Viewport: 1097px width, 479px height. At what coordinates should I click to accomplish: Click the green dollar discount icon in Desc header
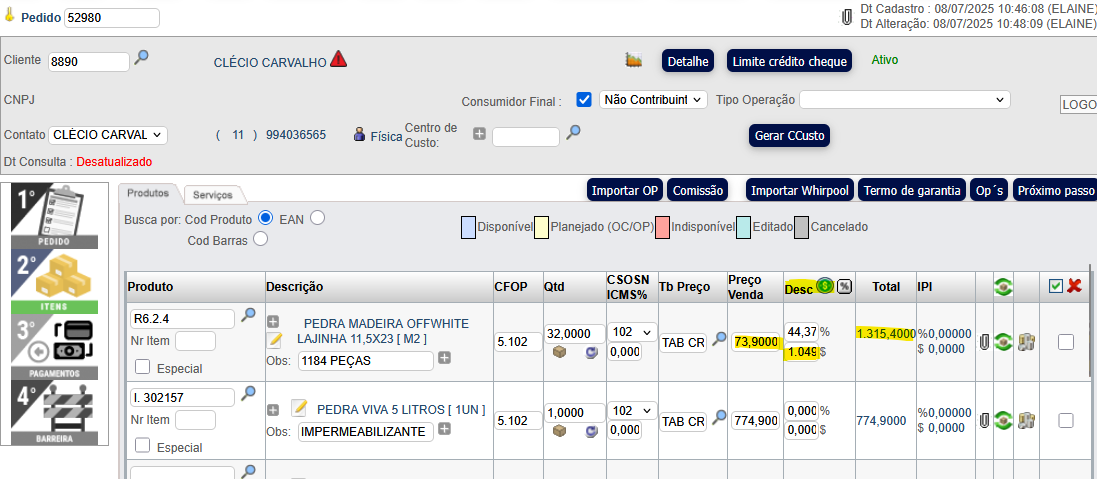[825, 286]
